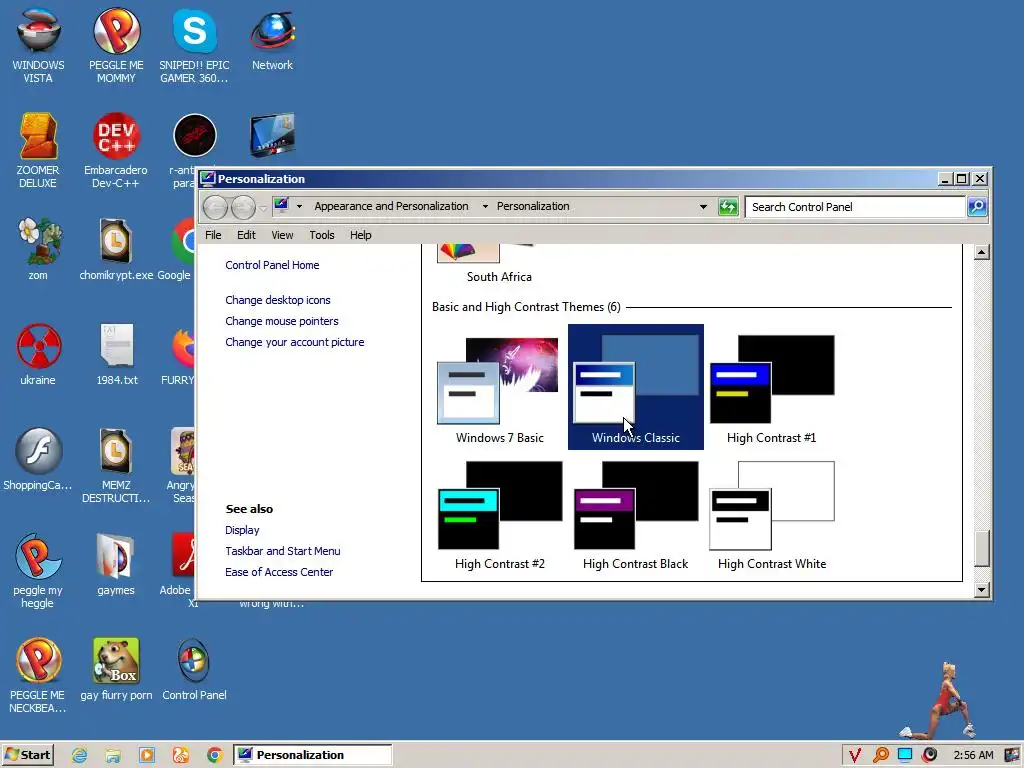Click the red V tray icon

click(x=855, y=755)
